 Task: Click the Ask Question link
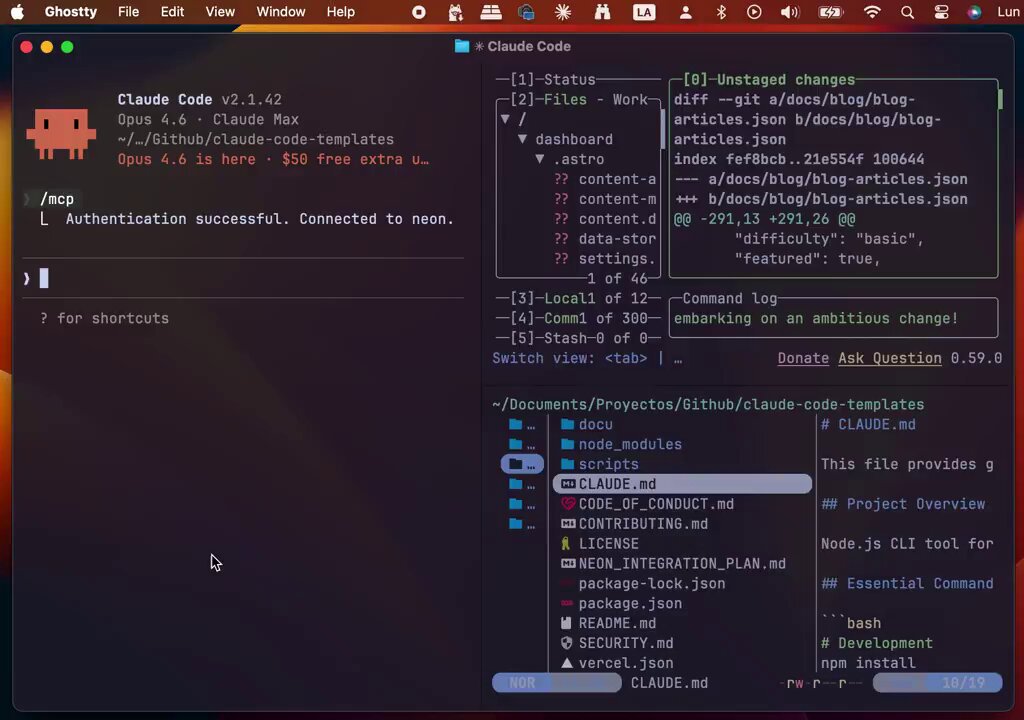click(890, 358)
